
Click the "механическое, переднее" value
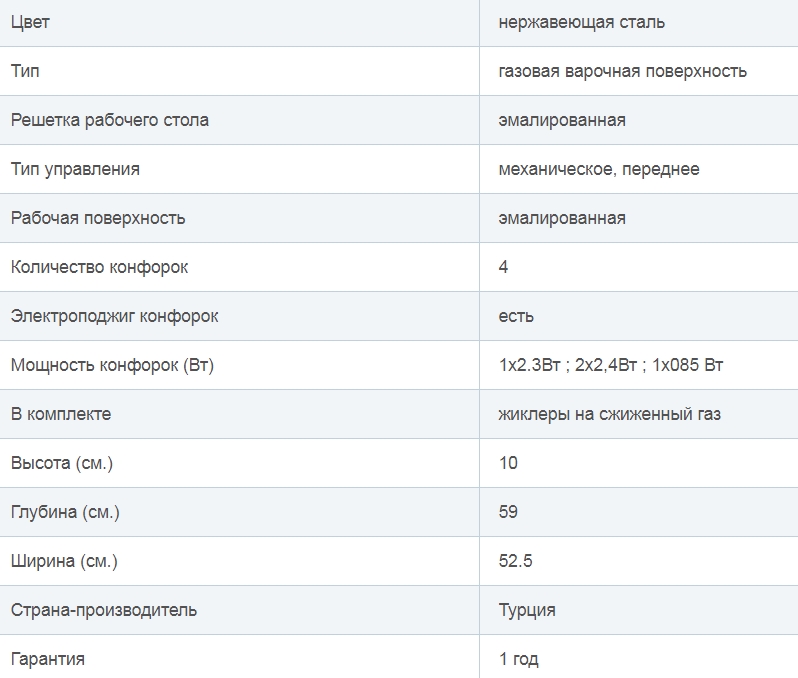tap(598, 169)
